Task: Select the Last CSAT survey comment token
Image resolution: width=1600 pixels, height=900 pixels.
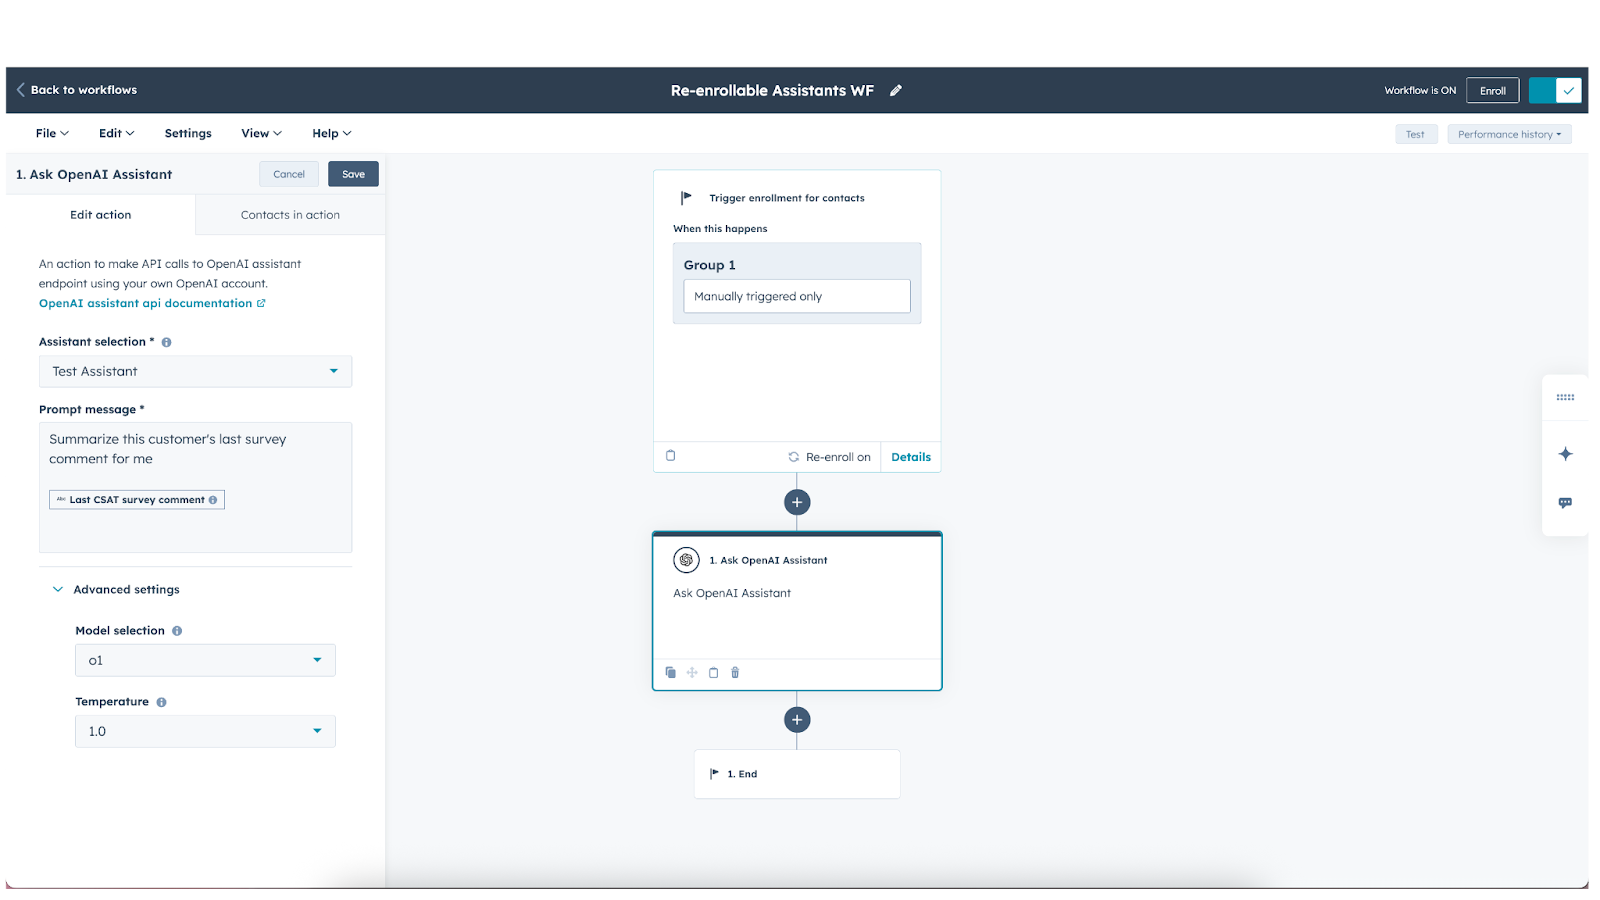Action: coord(137,500)
